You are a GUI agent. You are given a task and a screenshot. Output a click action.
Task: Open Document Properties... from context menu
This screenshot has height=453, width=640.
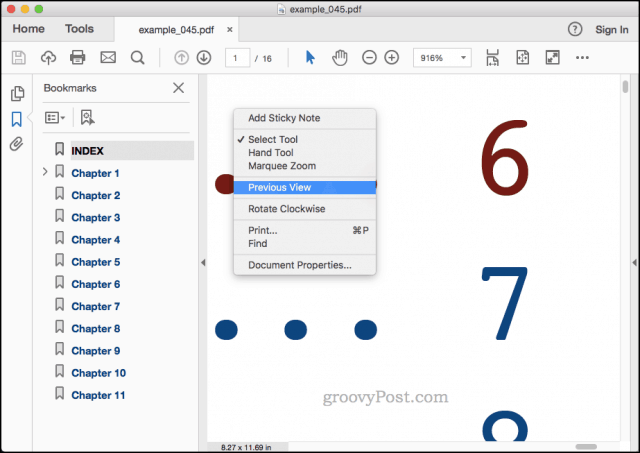coord(305,265)
